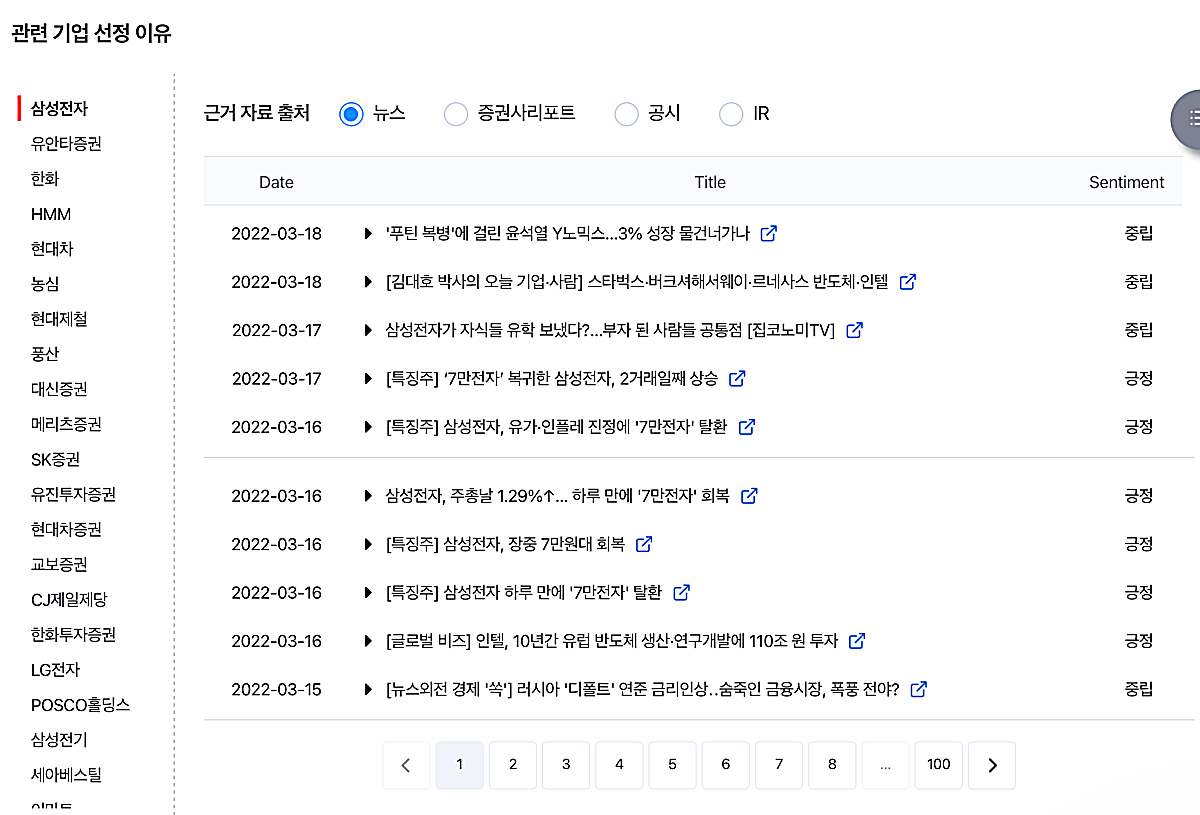
Task: Click the pagination ellipsis button
Action: pos(885,765)
